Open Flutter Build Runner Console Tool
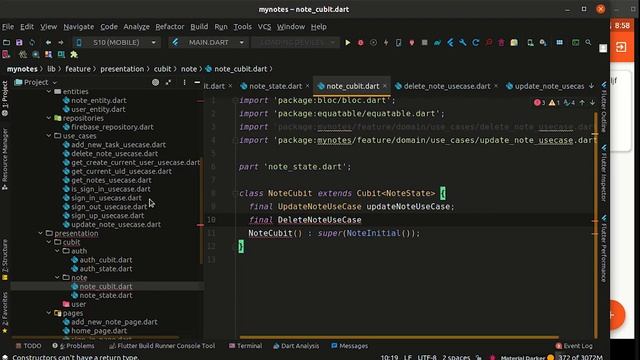640x360 pixels. point(162,346)
